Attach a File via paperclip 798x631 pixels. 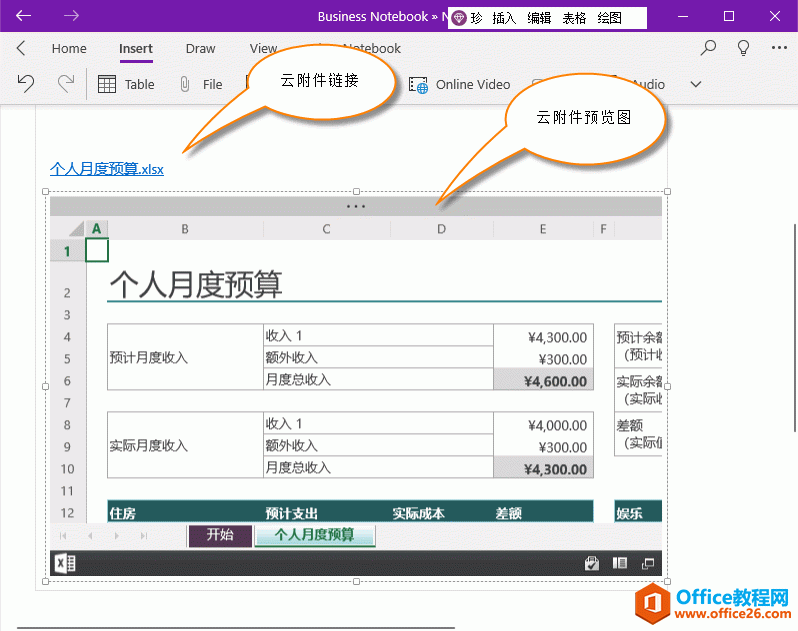[x=201, y=84]
